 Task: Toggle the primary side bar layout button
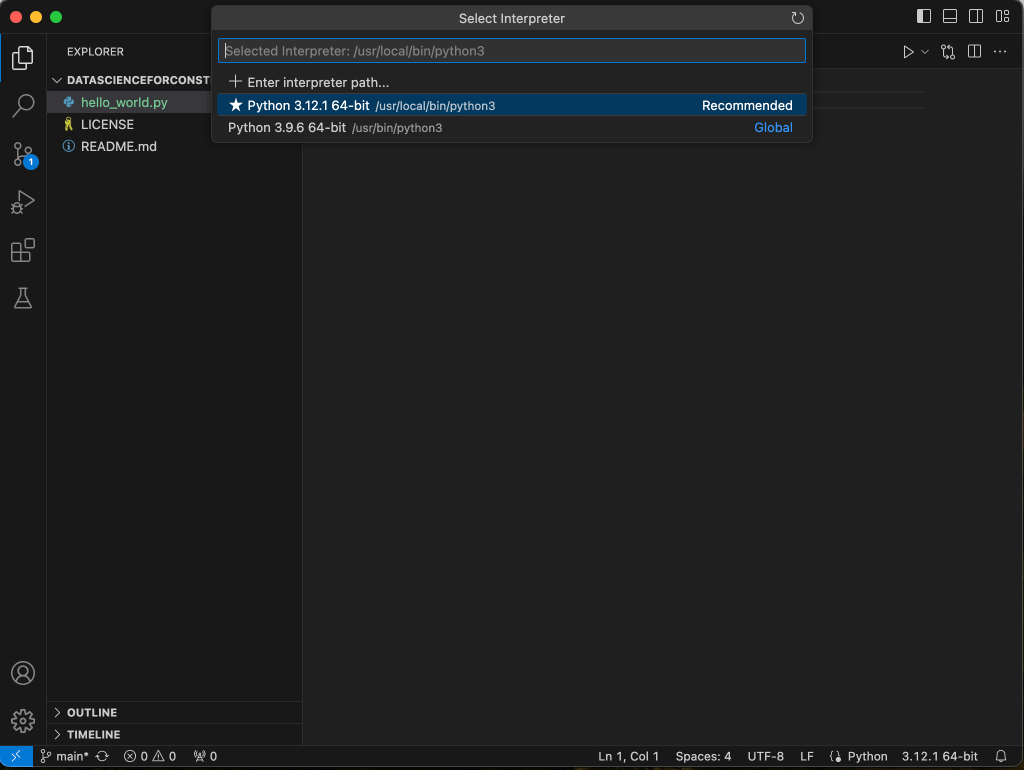click(924, 17)
